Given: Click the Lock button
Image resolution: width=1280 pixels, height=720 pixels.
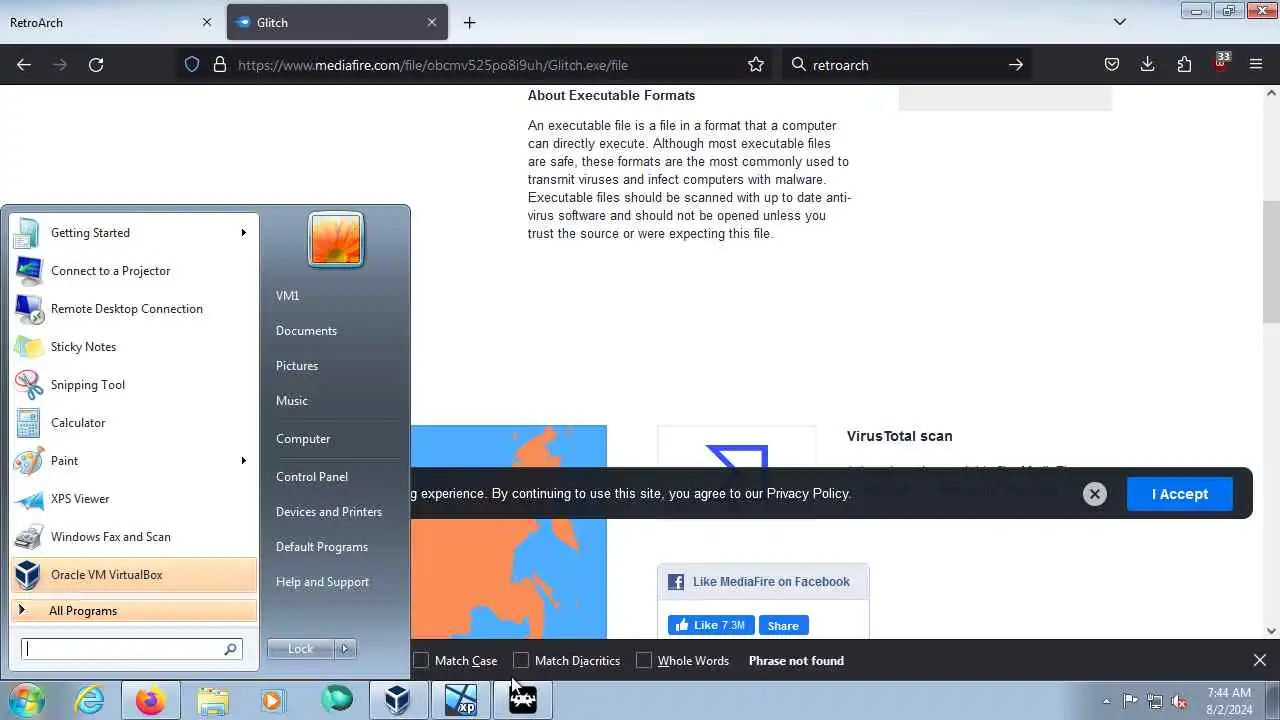Looking at the screenshot, I should click(301, 649).
